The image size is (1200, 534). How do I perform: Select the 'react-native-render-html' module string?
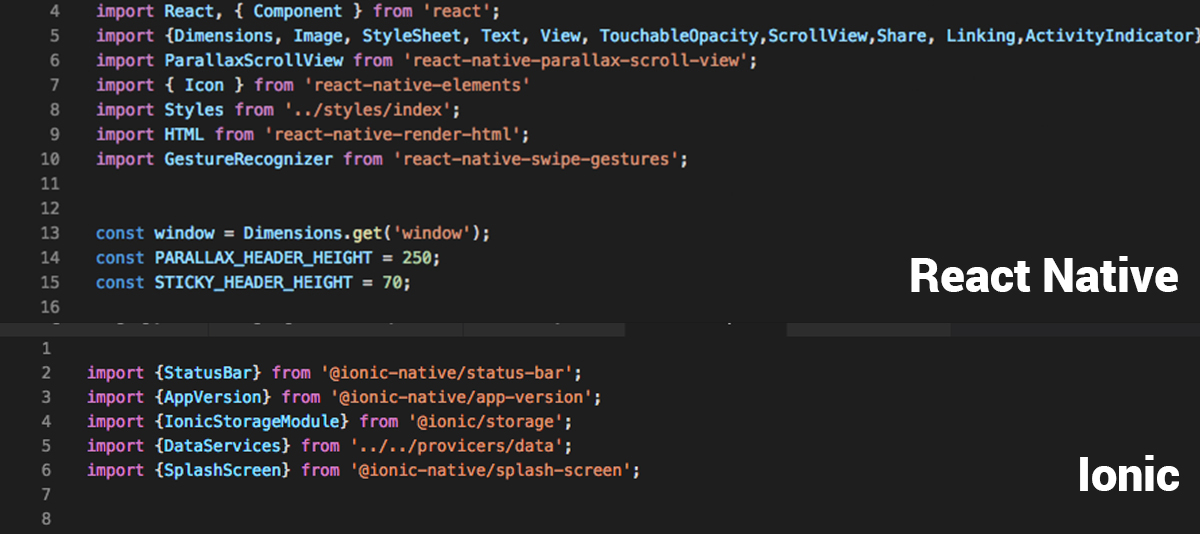[391, 134]
